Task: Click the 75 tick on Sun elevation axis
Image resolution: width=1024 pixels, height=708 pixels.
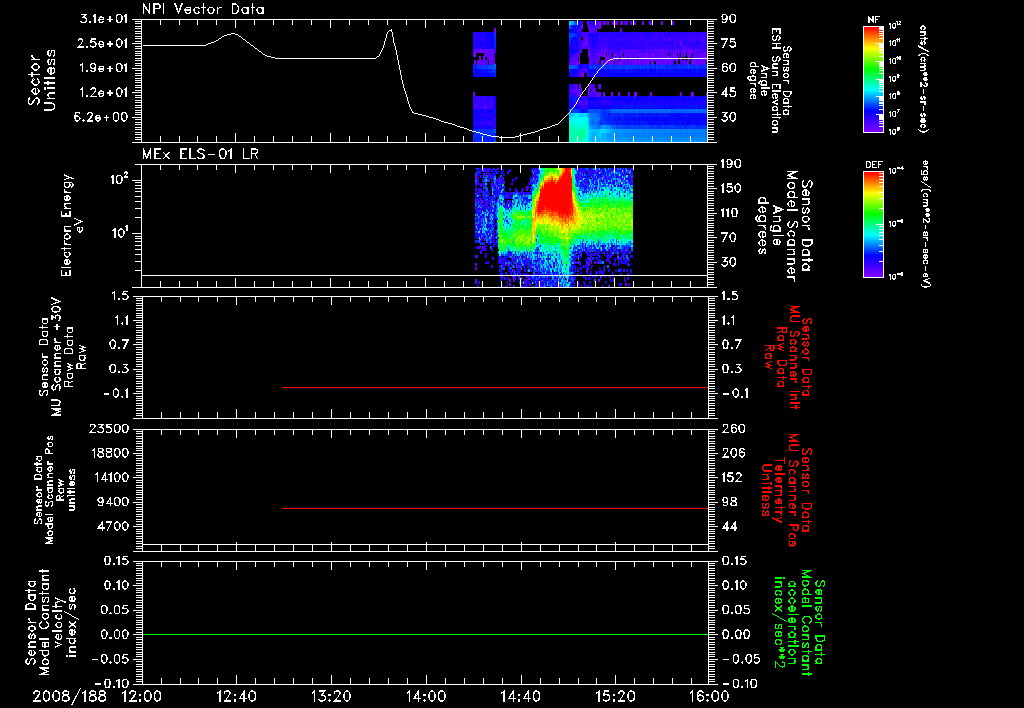Action: click(729, 43)
